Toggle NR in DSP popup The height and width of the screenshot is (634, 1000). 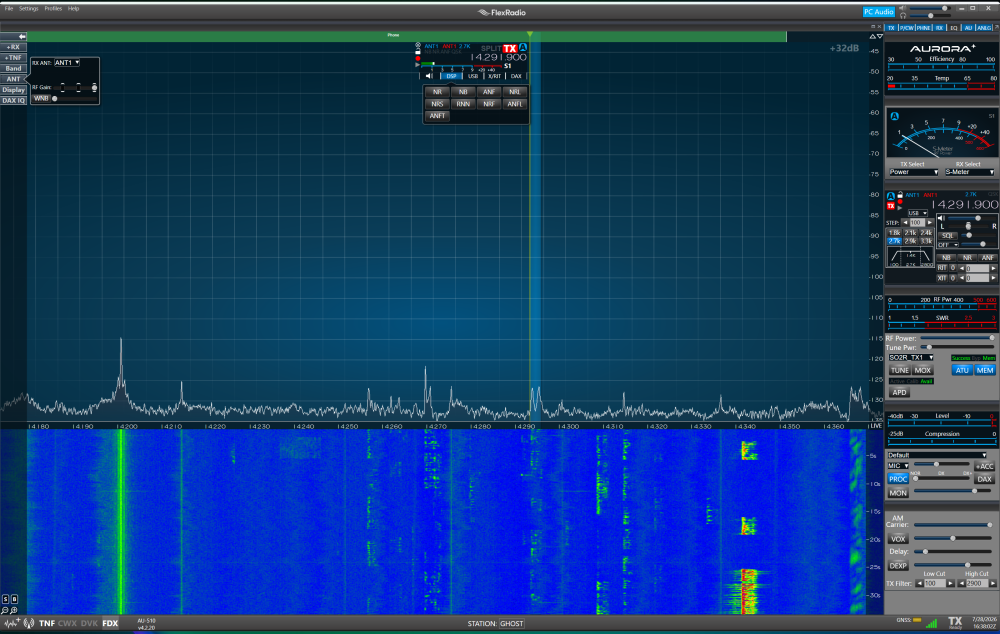point(437,92)
